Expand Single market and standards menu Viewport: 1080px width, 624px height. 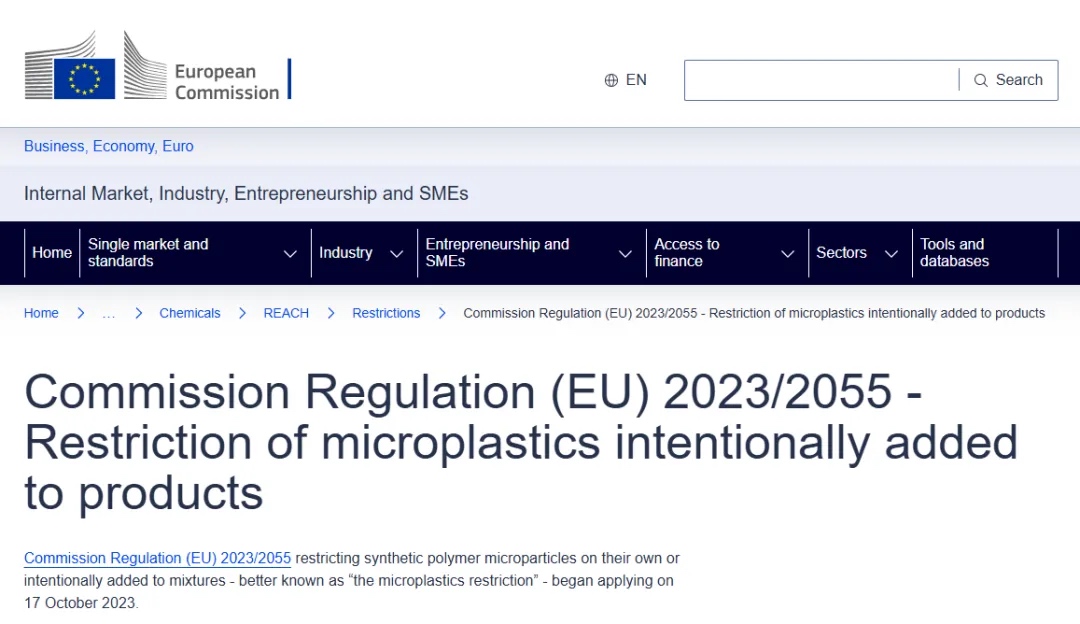(x=290, y=254)
